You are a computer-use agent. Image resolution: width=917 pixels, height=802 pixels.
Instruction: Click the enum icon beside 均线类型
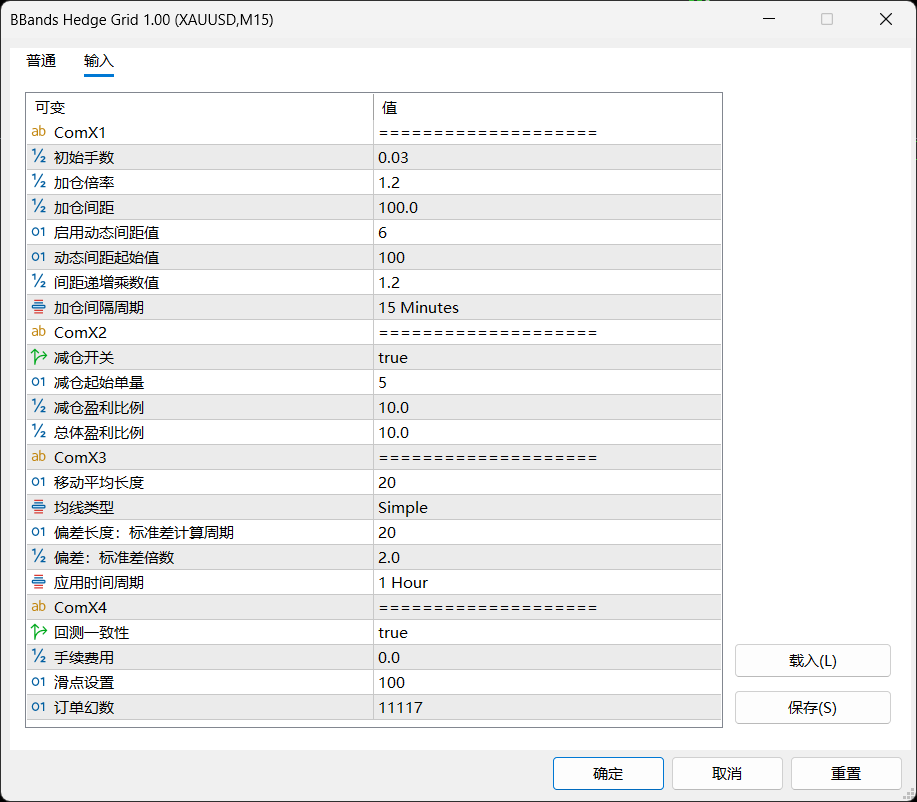pos(39,507)
